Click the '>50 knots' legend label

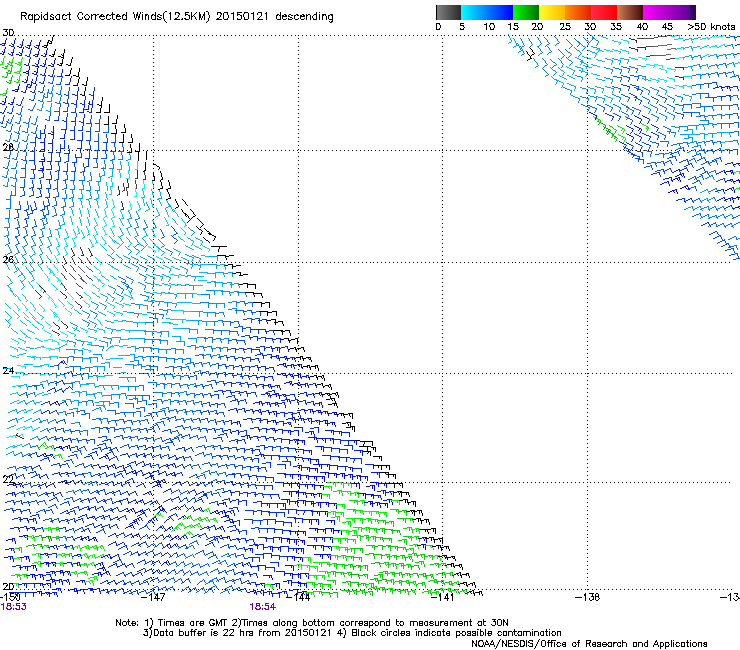pos(711,27)
